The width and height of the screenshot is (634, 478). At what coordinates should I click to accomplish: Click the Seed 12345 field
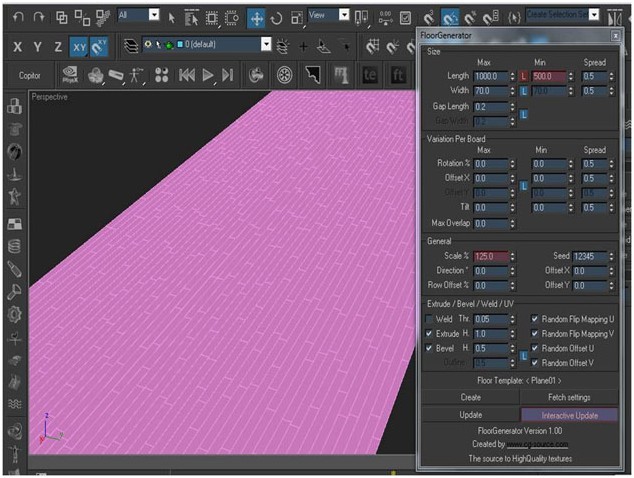[590, 256]
